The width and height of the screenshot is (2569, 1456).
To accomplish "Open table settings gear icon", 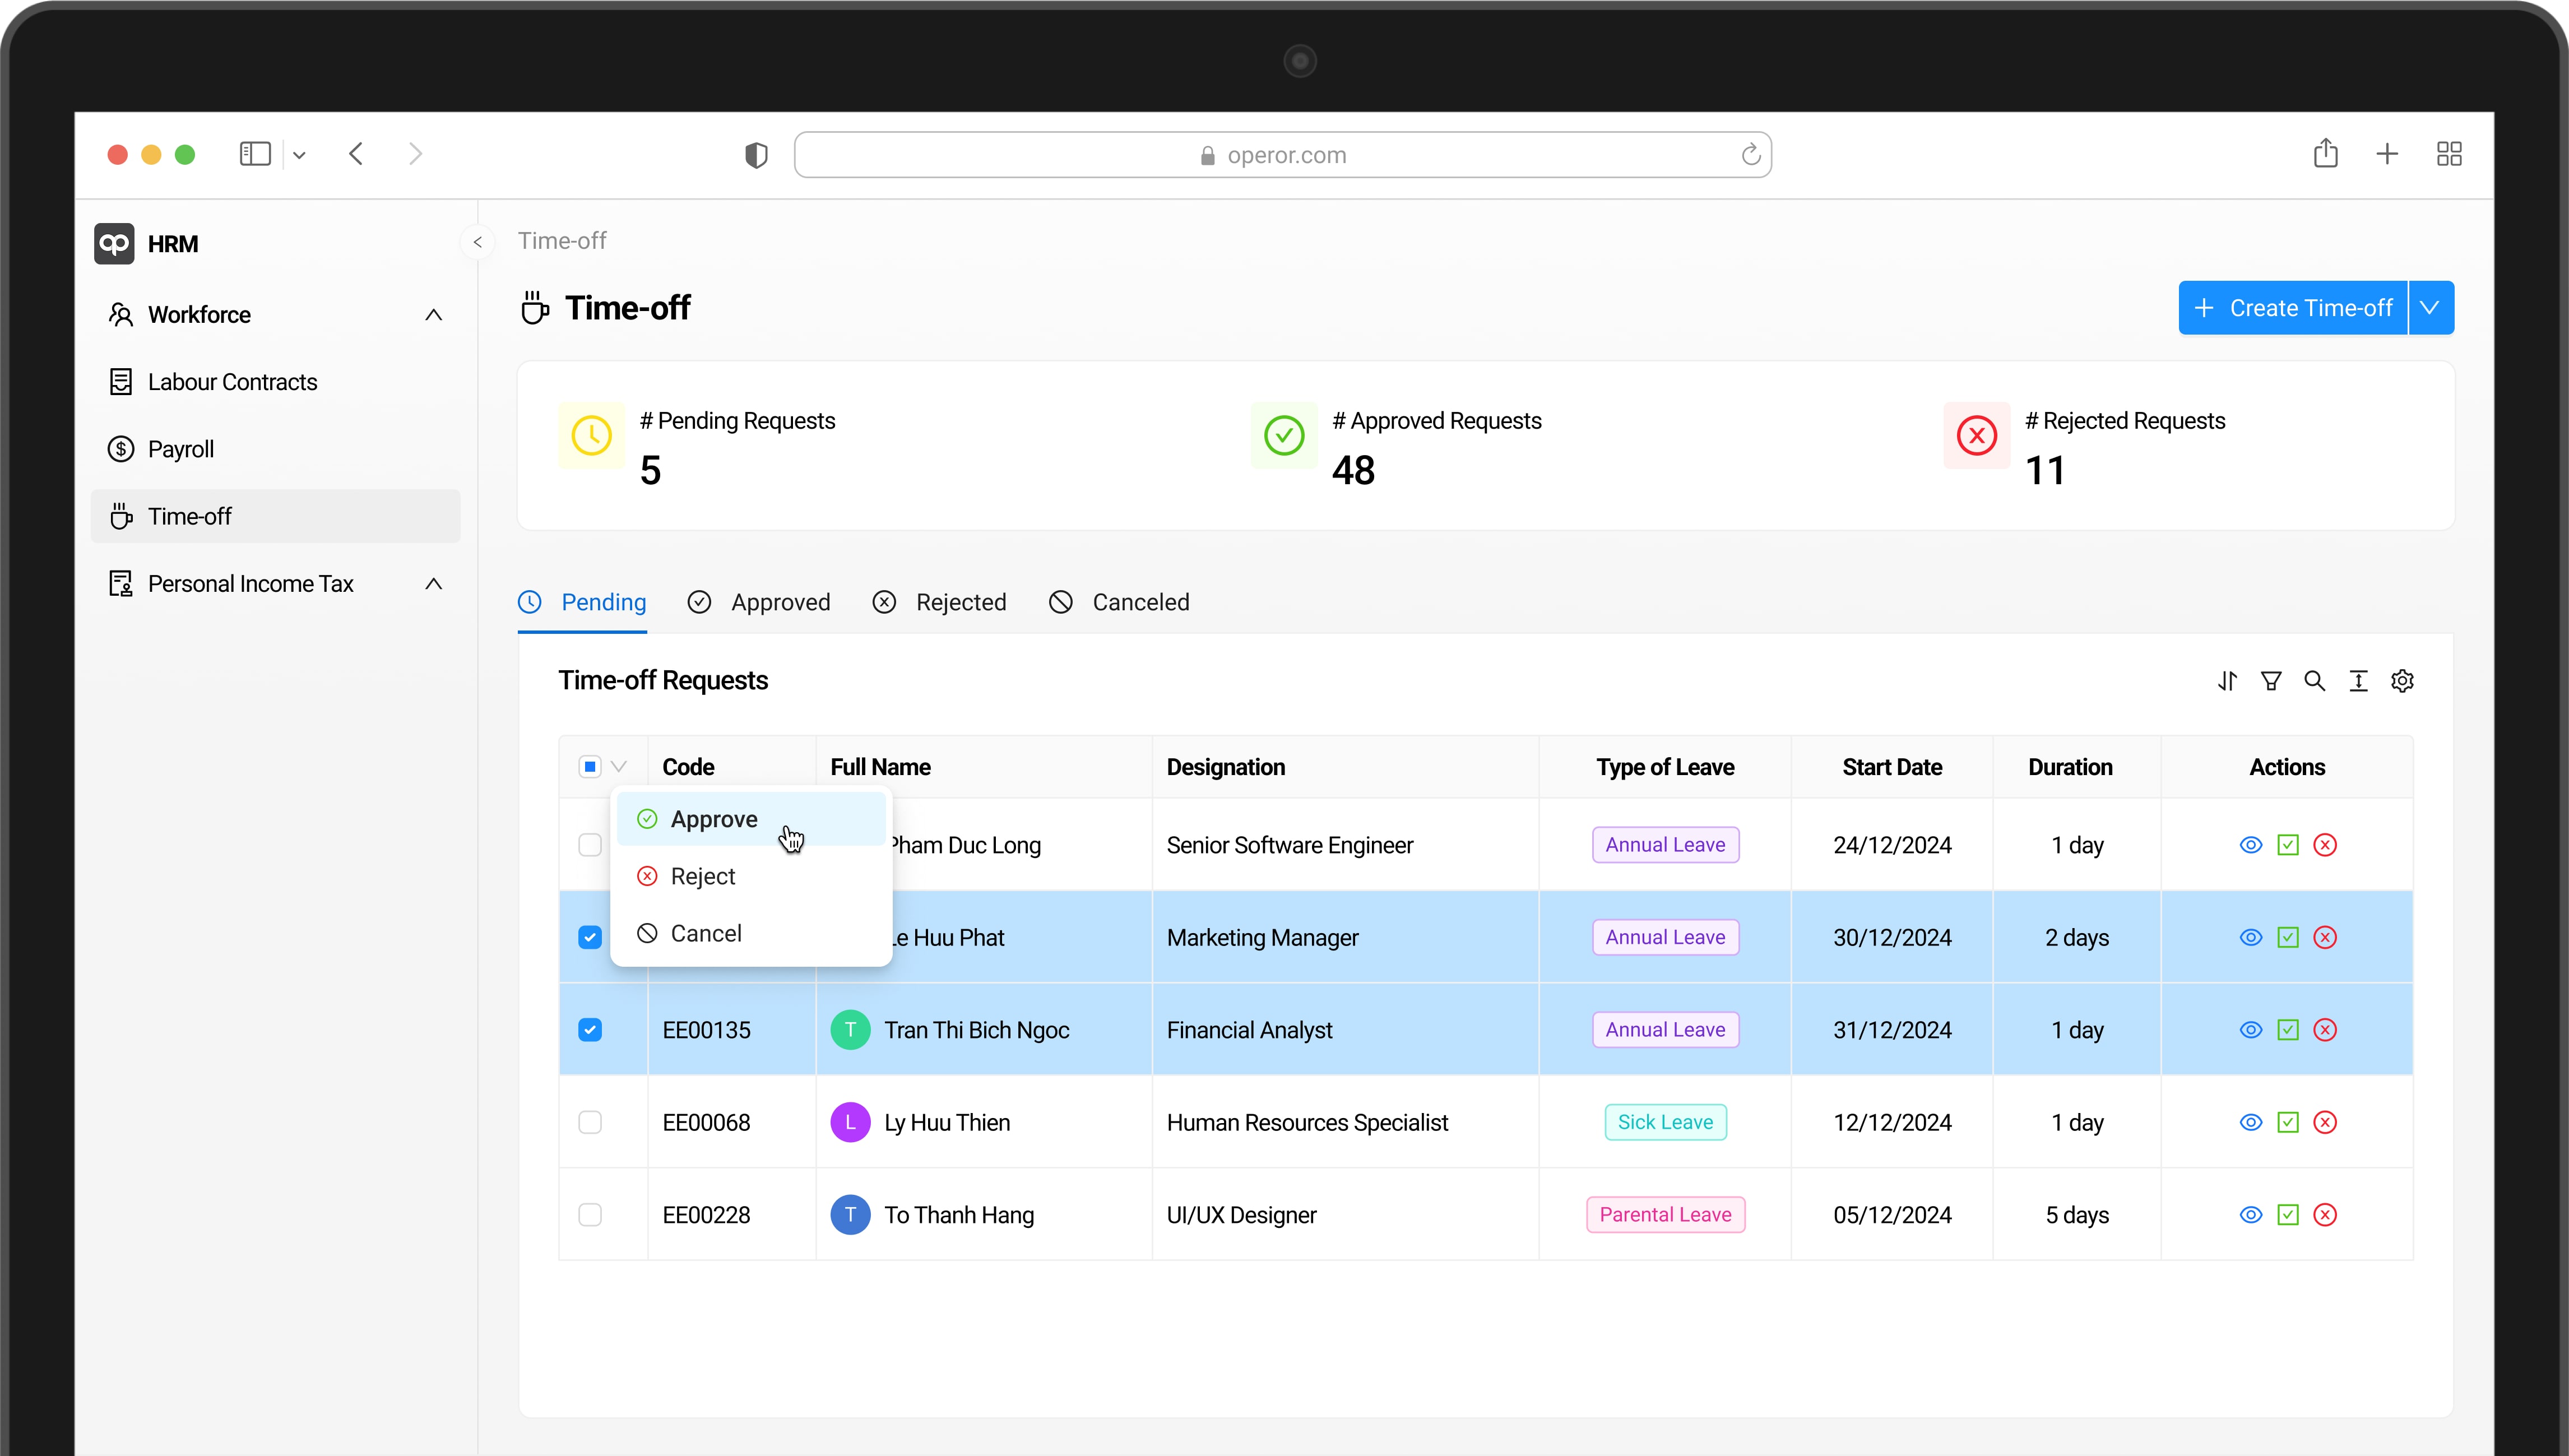I will pyautogui.click(x=2402, y=681).
